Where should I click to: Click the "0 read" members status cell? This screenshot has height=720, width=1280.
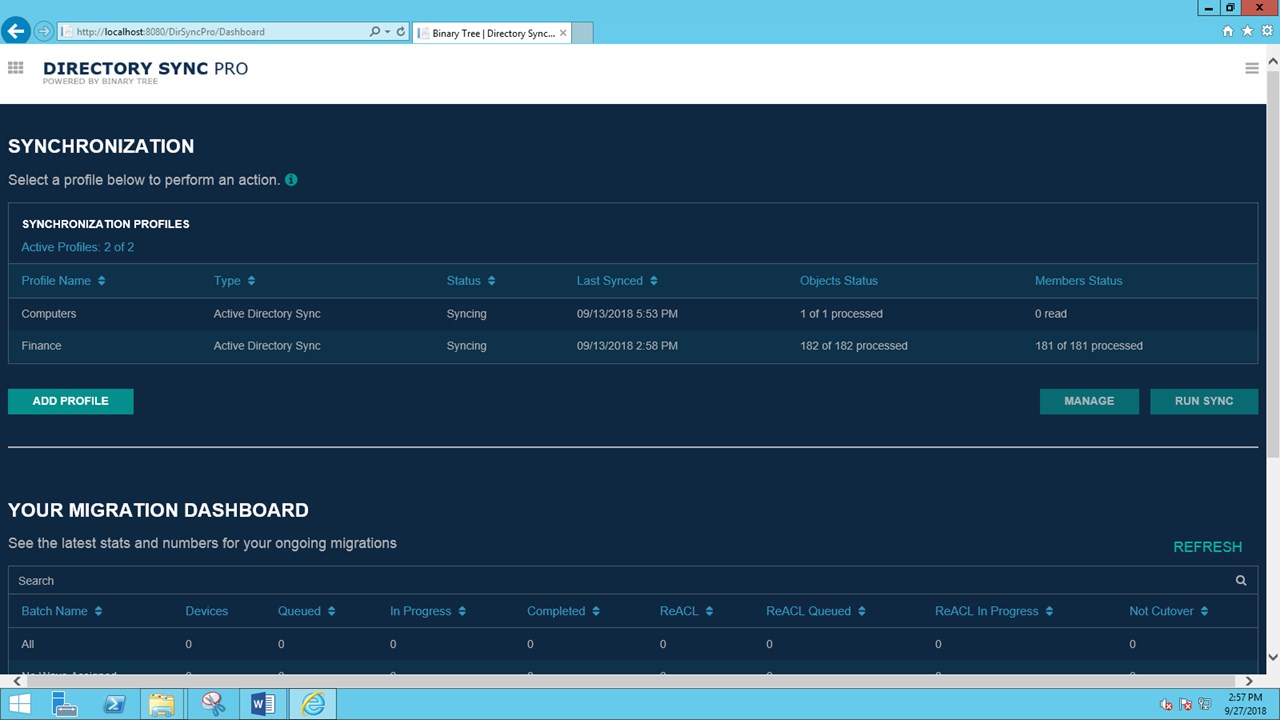point(1051,314)
